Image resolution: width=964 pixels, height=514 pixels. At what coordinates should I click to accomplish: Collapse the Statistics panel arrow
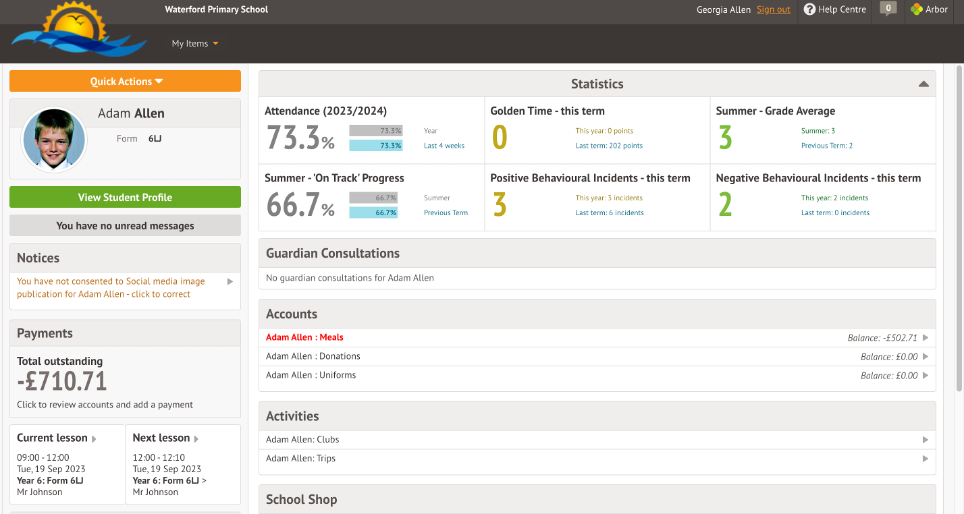coord(924,85)
